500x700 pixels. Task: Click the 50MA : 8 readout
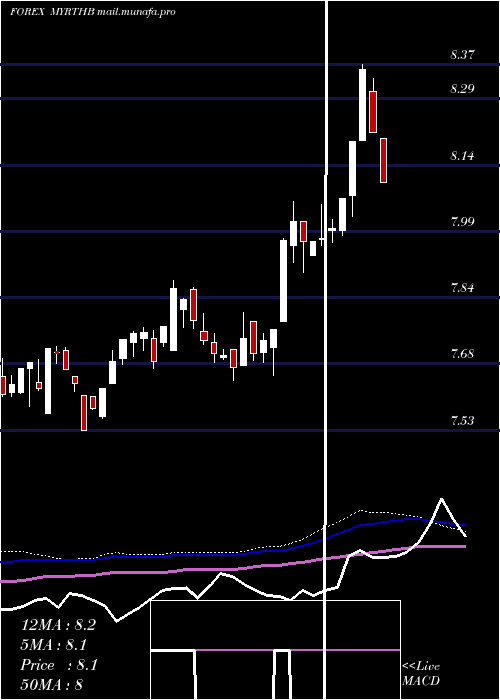52,684
